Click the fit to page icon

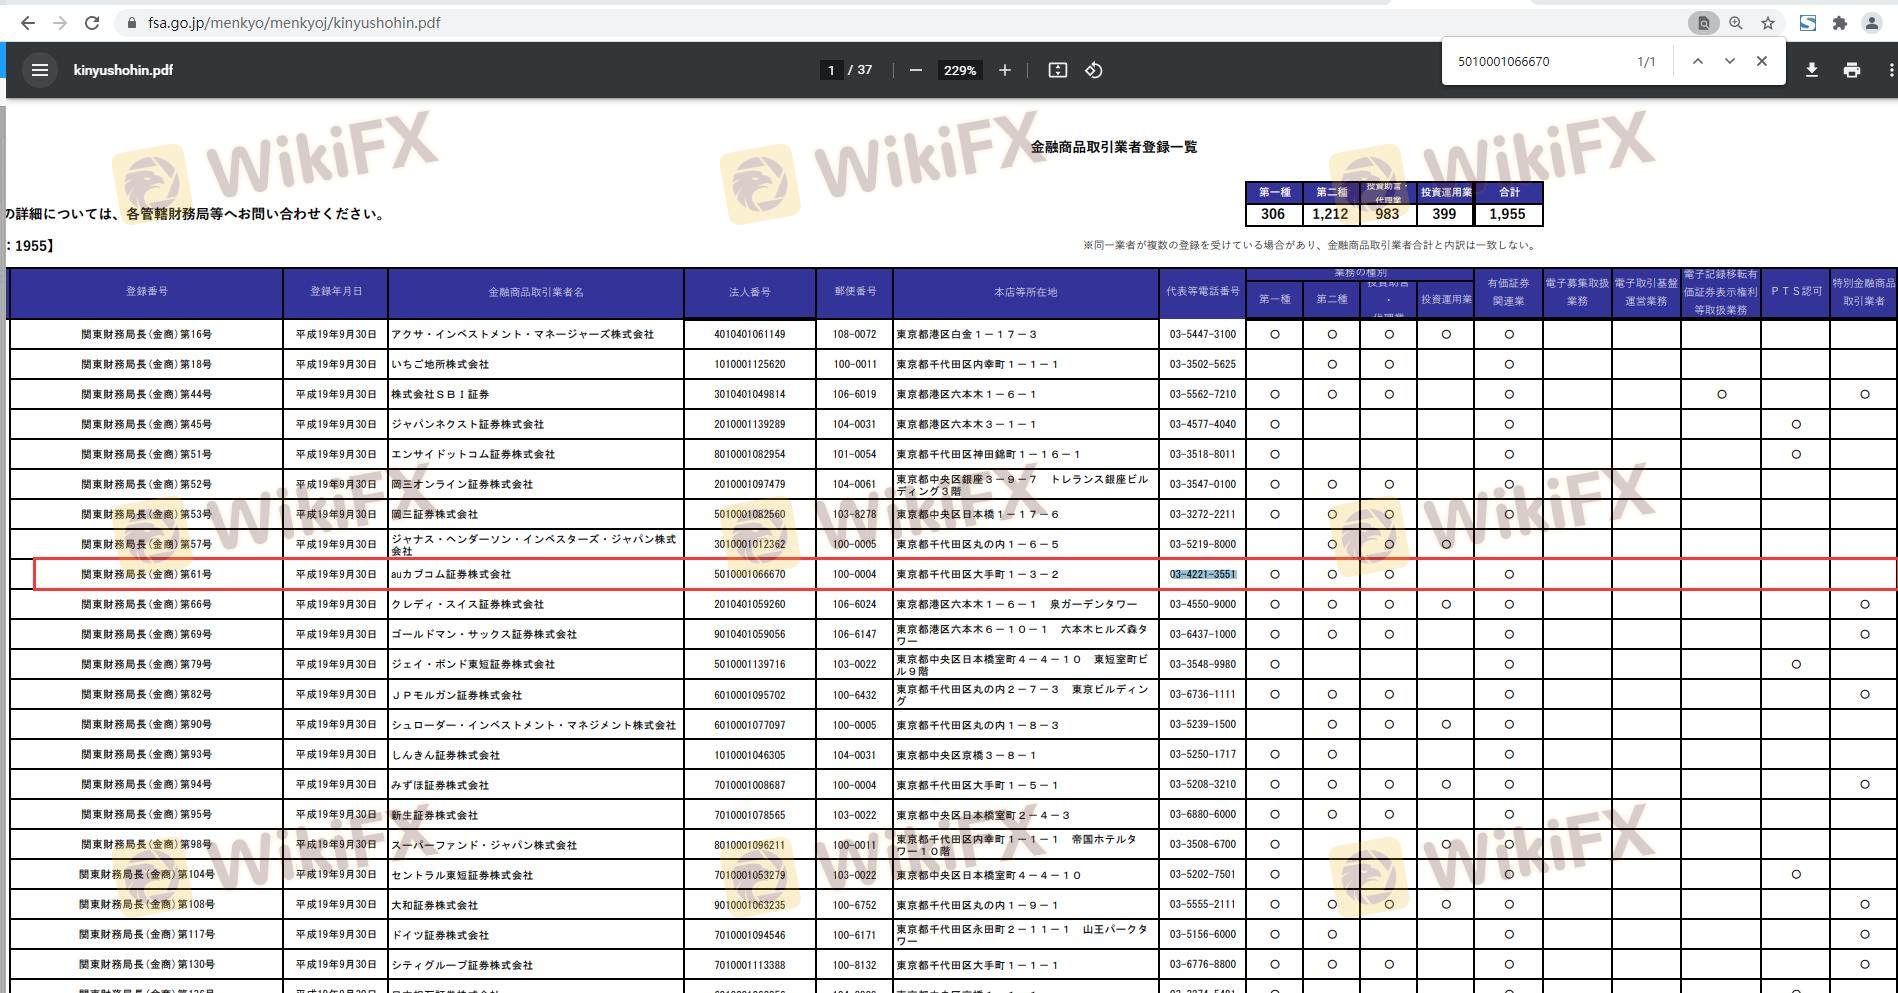coord(1057,70)
